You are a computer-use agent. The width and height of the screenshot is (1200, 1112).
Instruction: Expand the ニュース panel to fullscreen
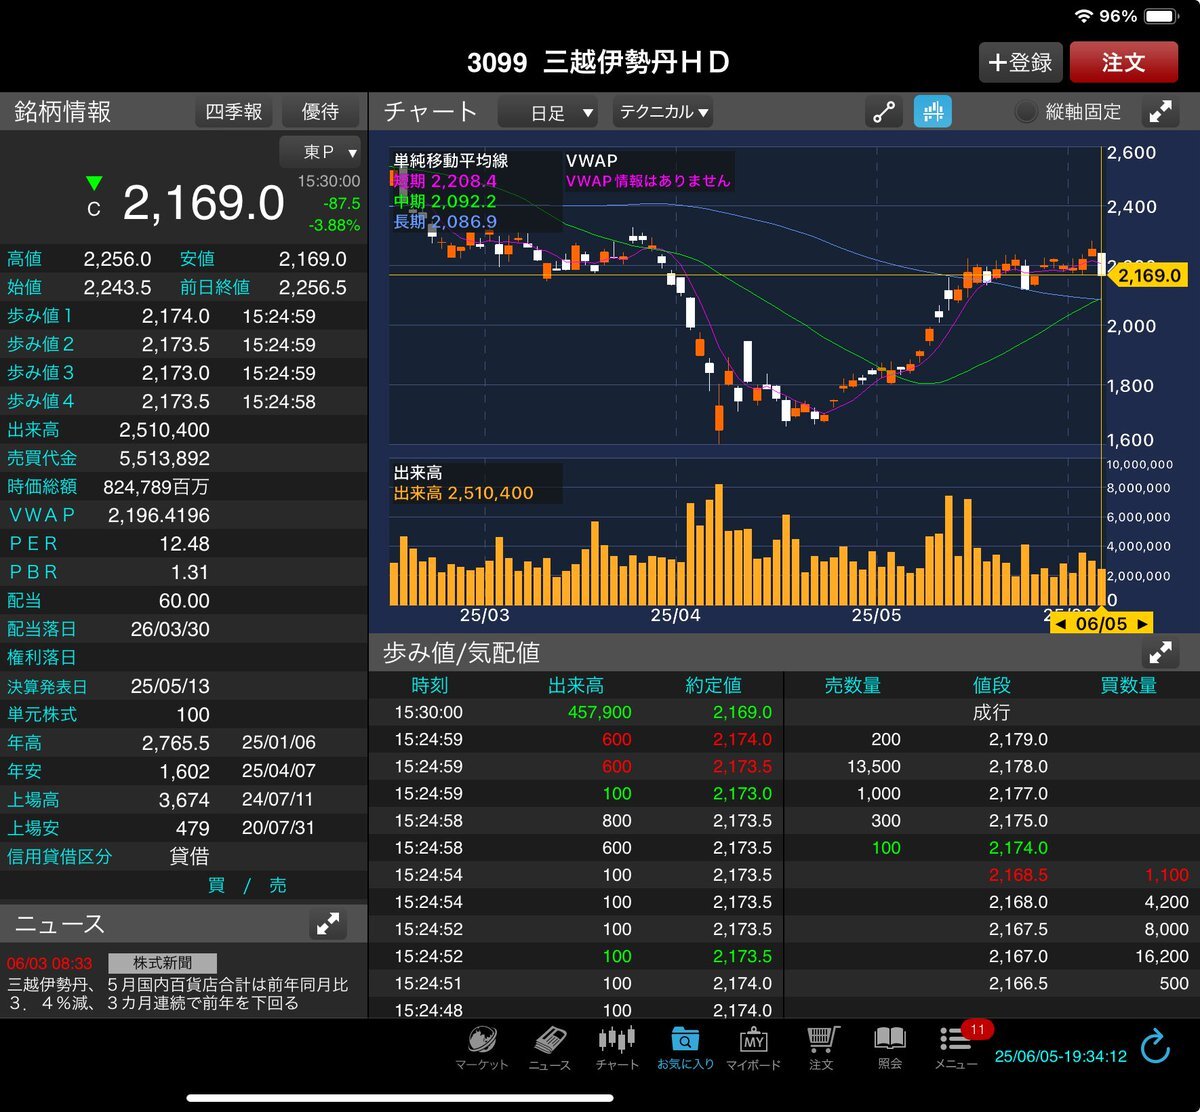pyautogui.click(x=328, y=924)
